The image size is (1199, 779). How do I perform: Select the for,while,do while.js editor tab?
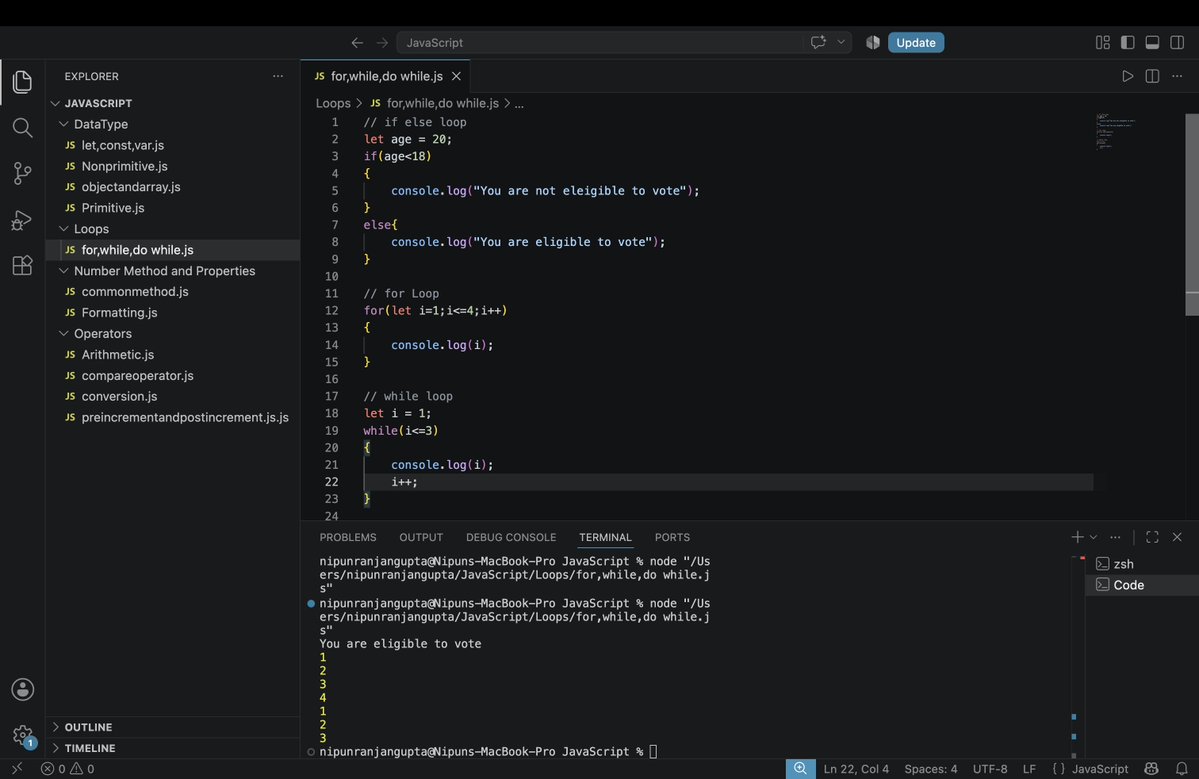pos(386,76)
